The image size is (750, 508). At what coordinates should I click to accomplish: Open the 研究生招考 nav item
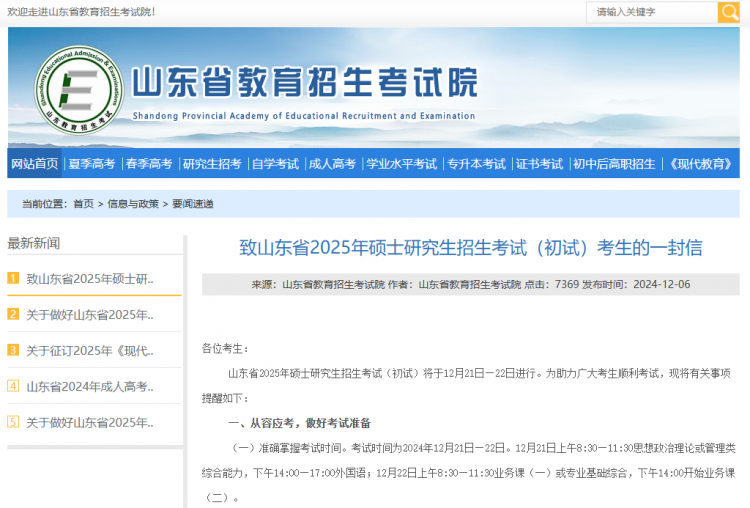click(x=212, y=164)
